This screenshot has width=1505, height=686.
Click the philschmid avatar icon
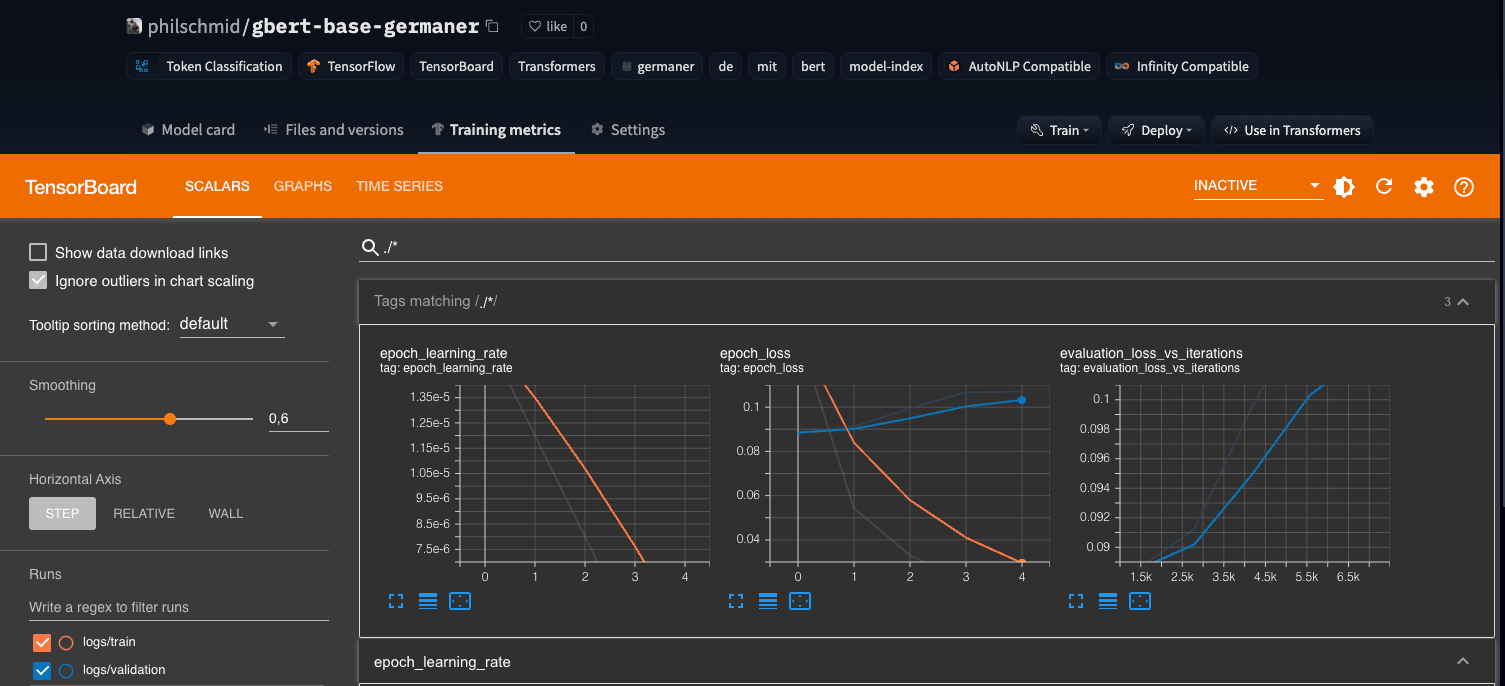(134, 26)
